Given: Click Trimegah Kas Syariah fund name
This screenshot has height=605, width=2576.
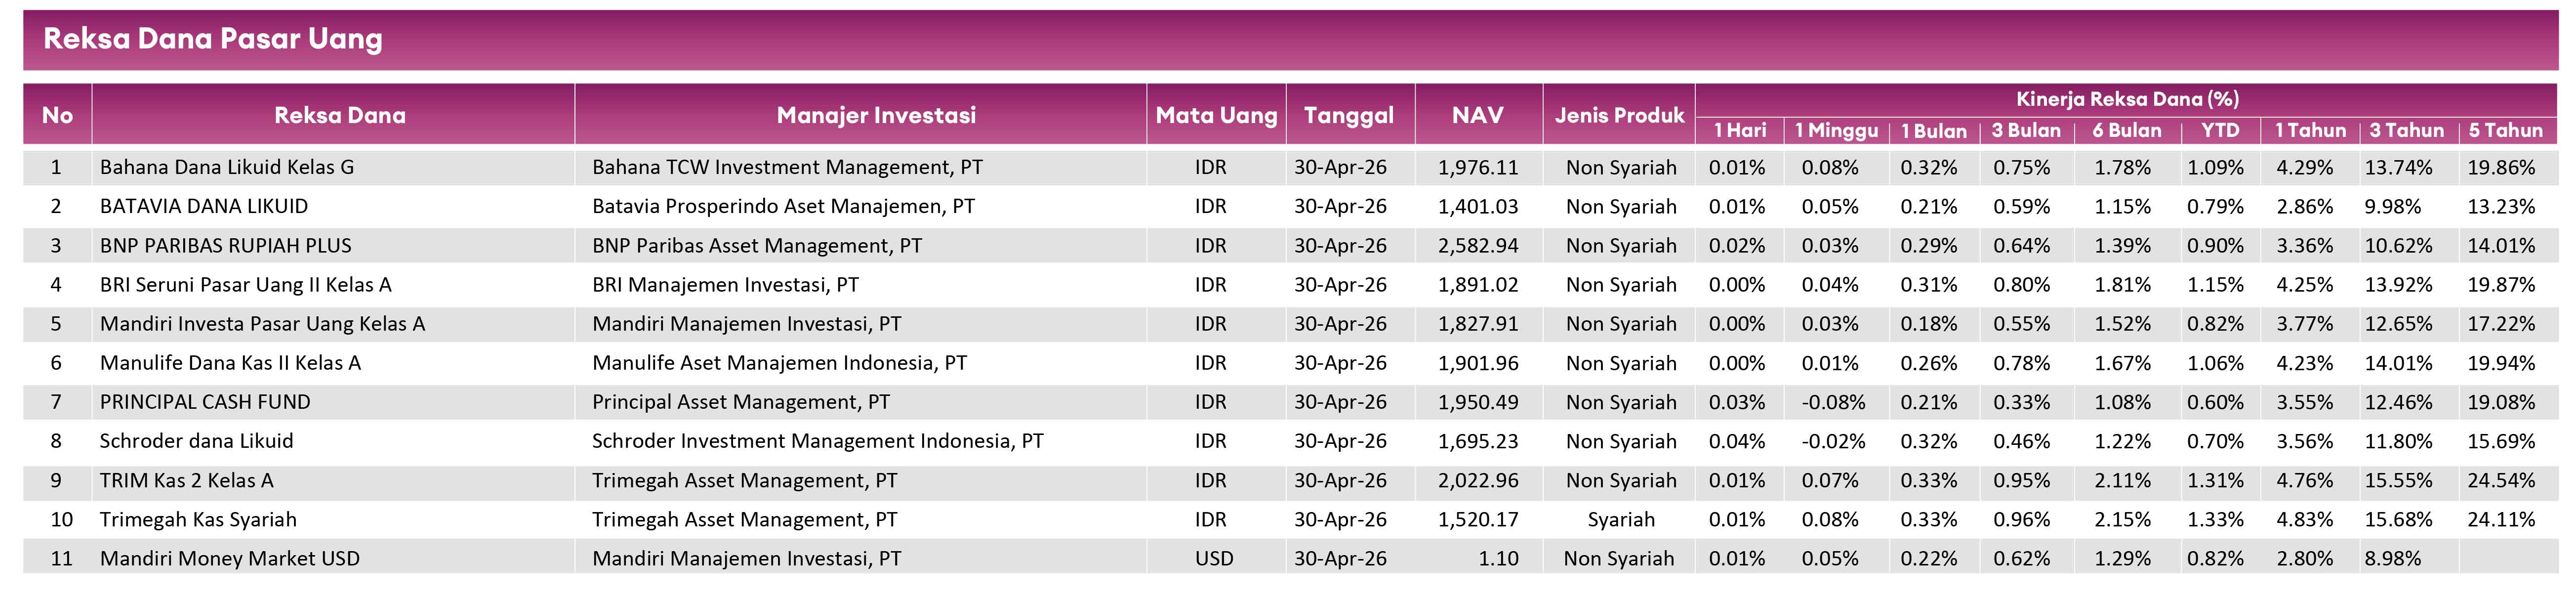Looking at the screenshot, I should tap(198, 519).
